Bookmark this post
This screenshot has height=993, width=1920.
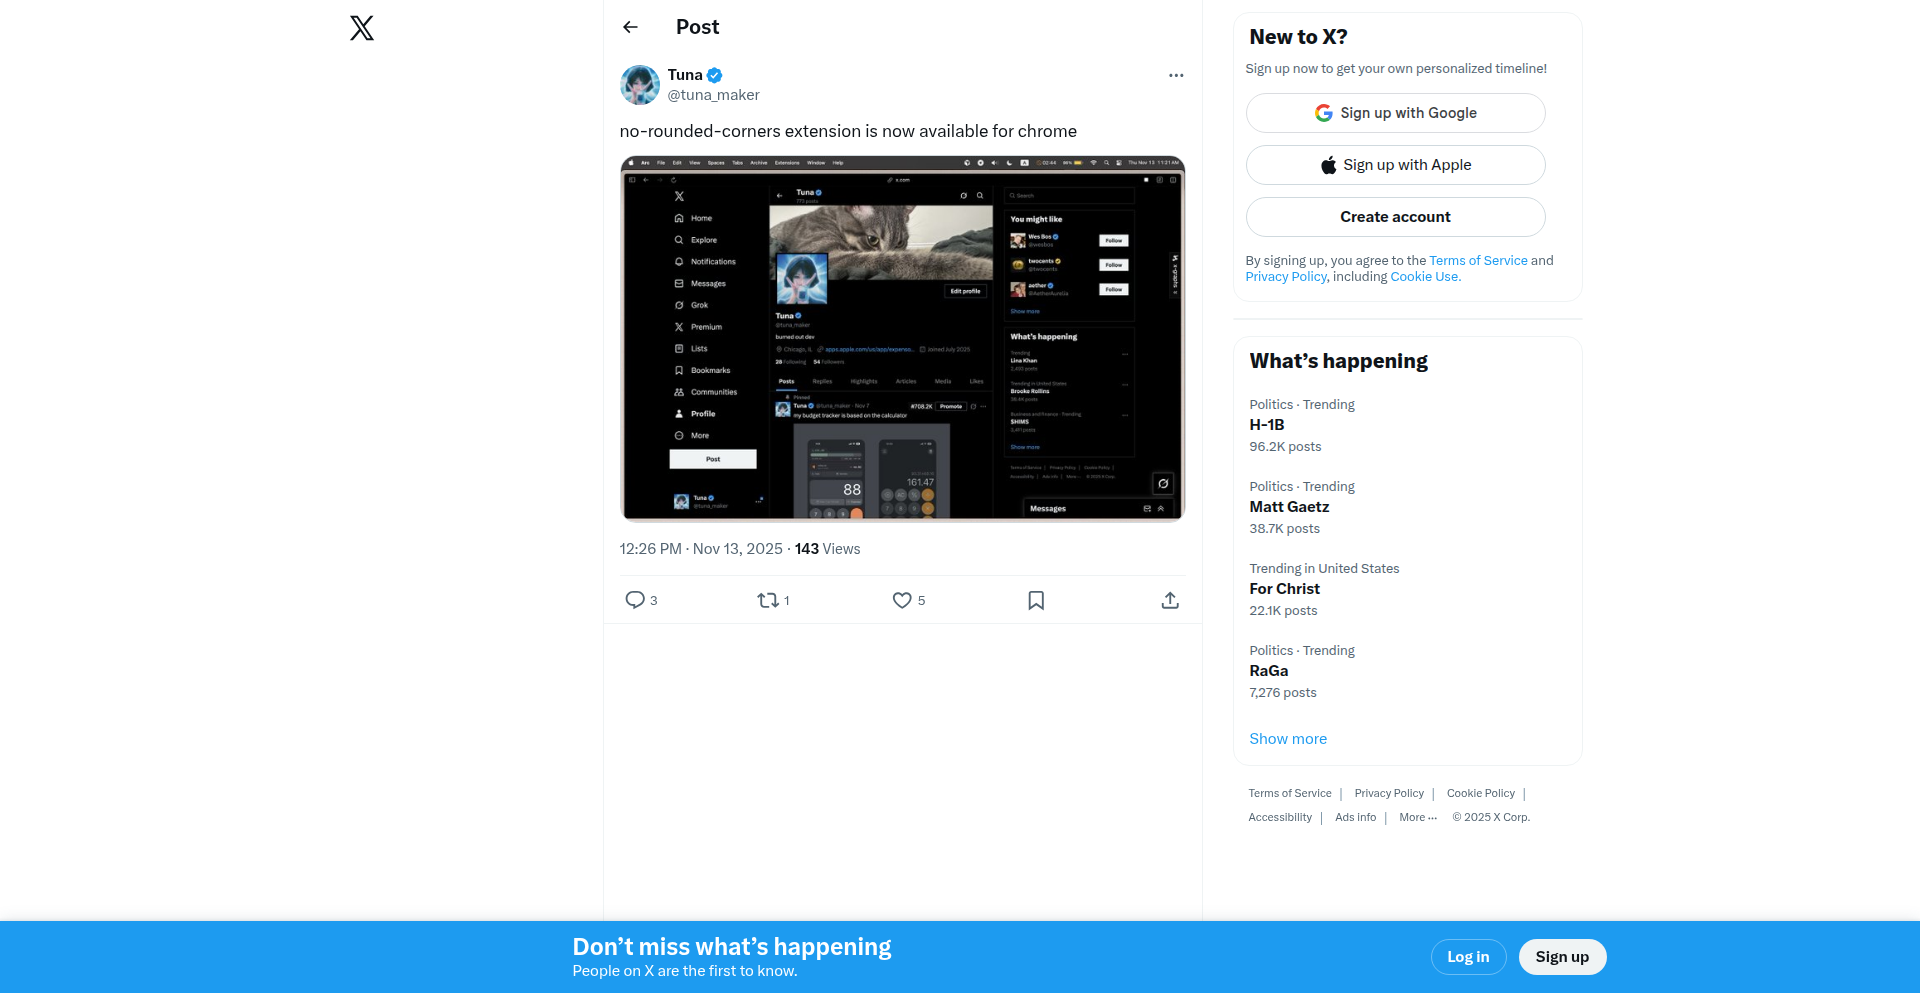pos(1036,600)
